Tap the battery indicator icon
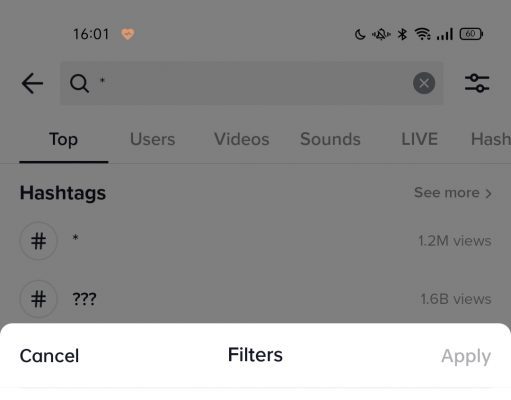This screenshot has width=511, height=400. [x=471, y=34]
